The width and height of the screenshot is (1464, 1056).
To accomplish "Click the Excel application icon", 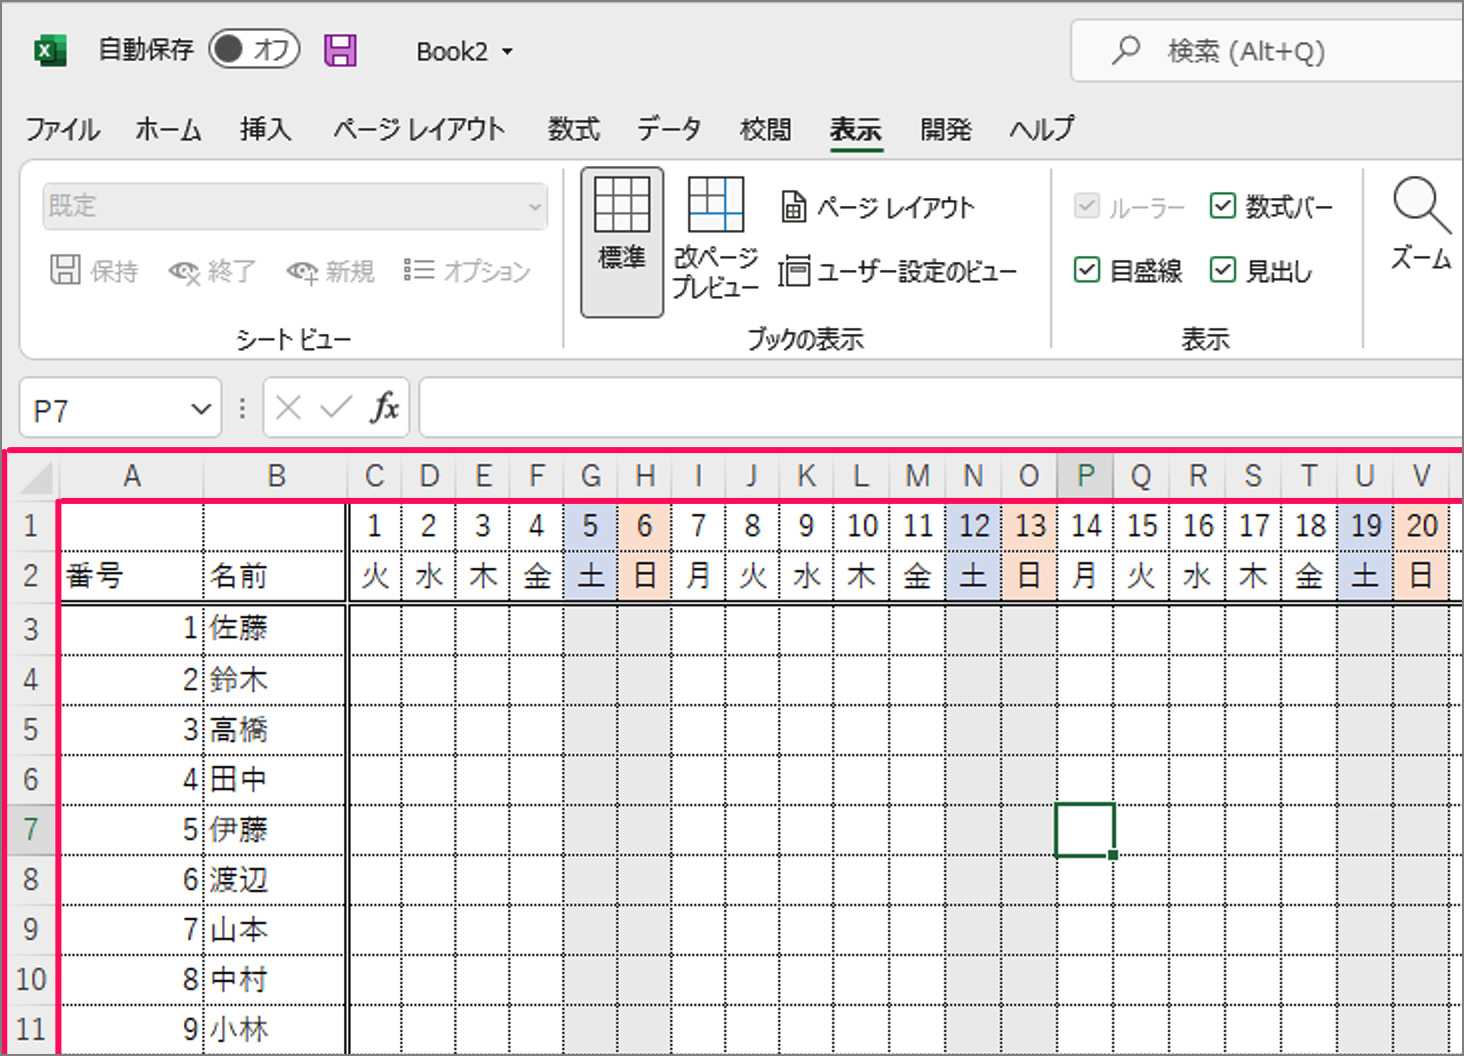I will click(x=50, y=50).
